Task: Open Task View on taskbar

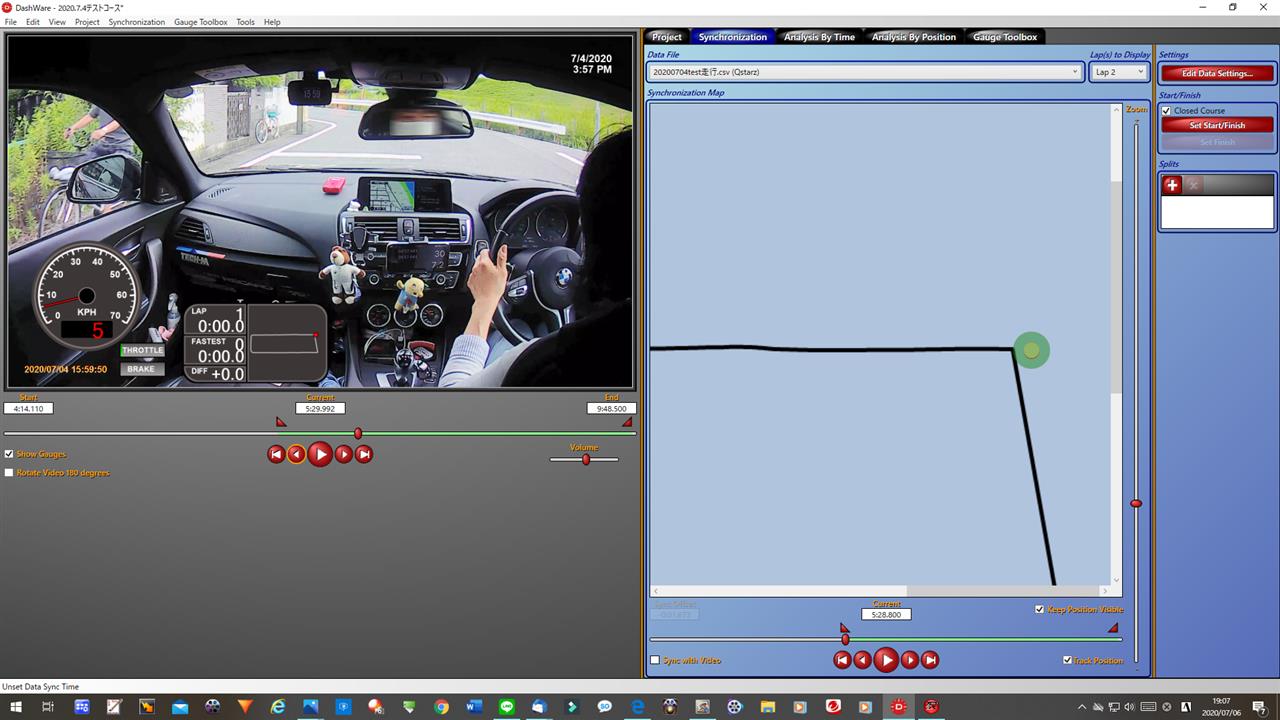Action: click(48, 706)
